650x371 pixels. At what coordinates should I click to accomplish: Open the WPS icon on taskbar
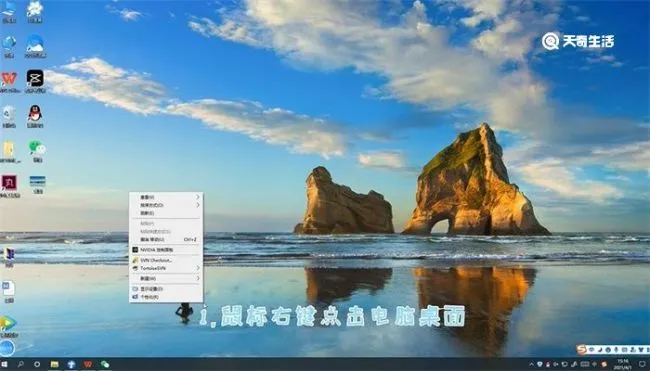click(88, 364)
